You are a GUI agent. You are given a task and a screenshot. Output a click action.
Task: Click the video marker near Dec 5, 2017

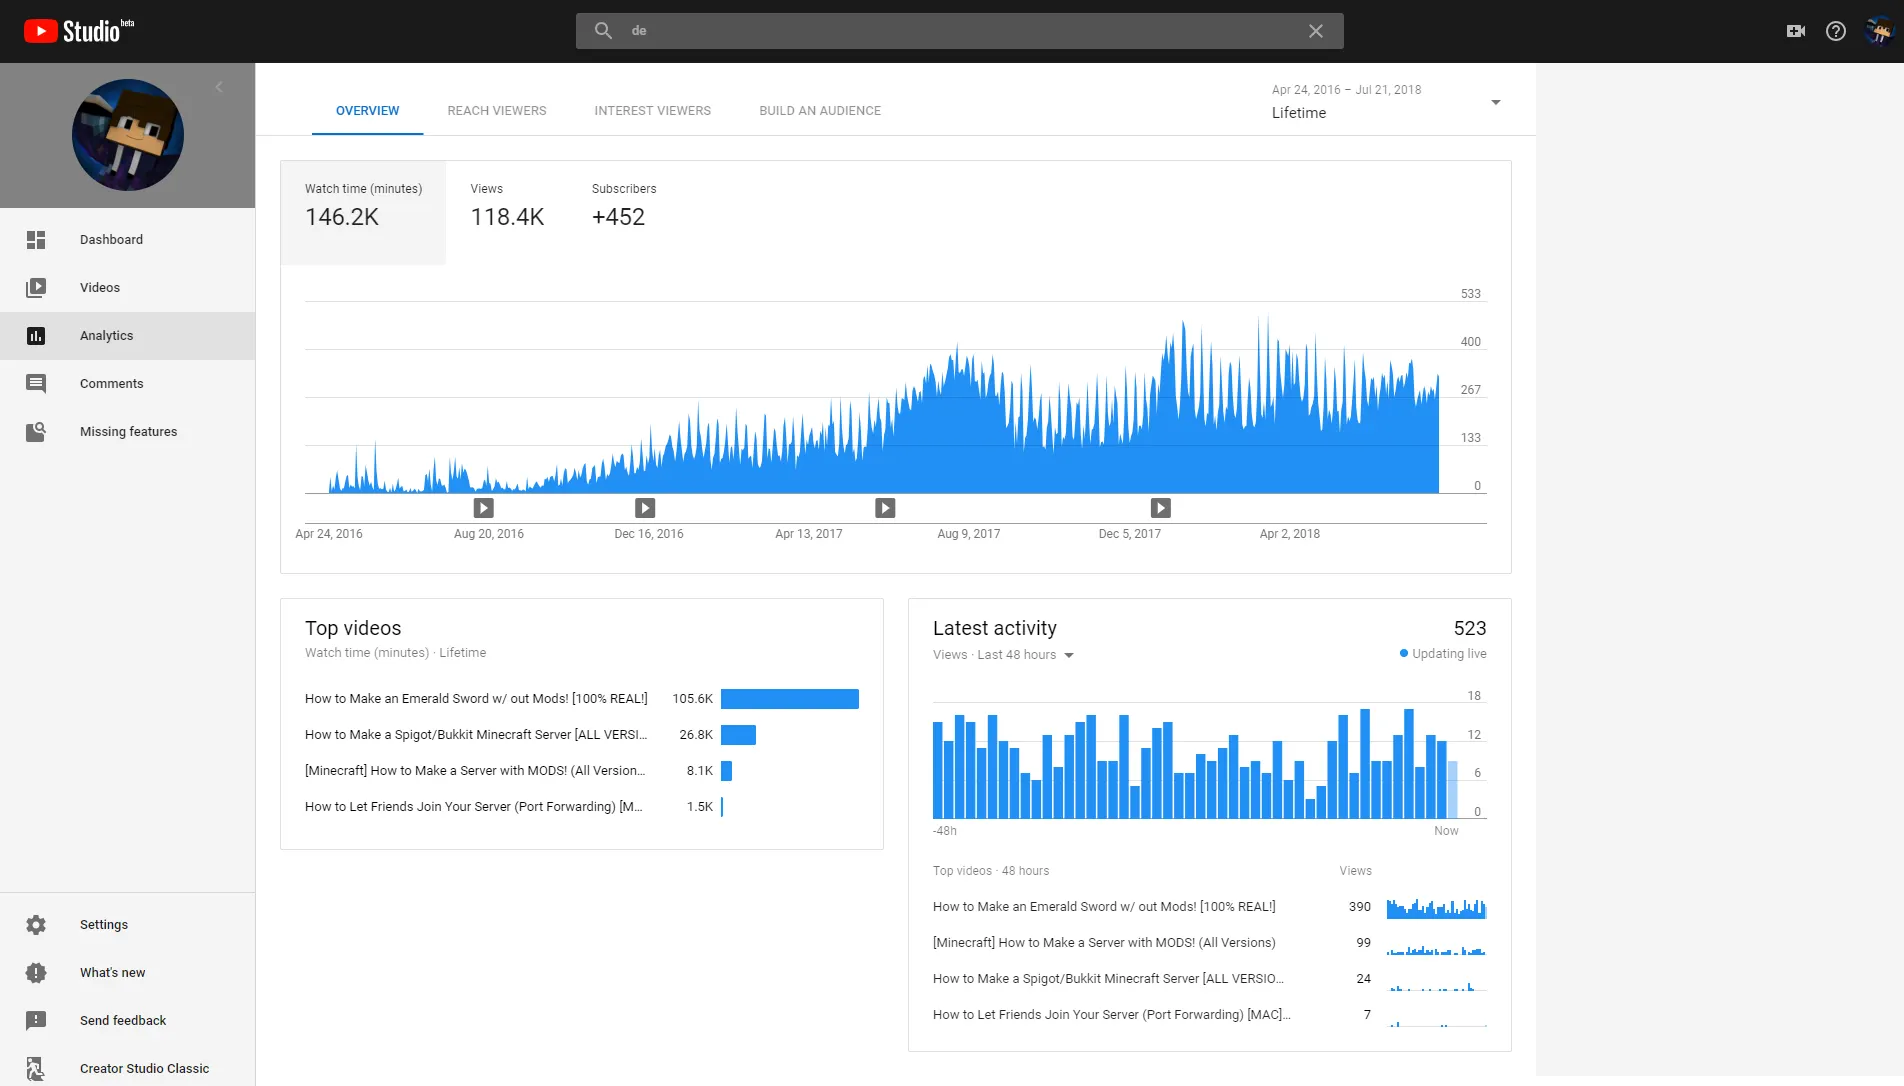coord(1160,508)
